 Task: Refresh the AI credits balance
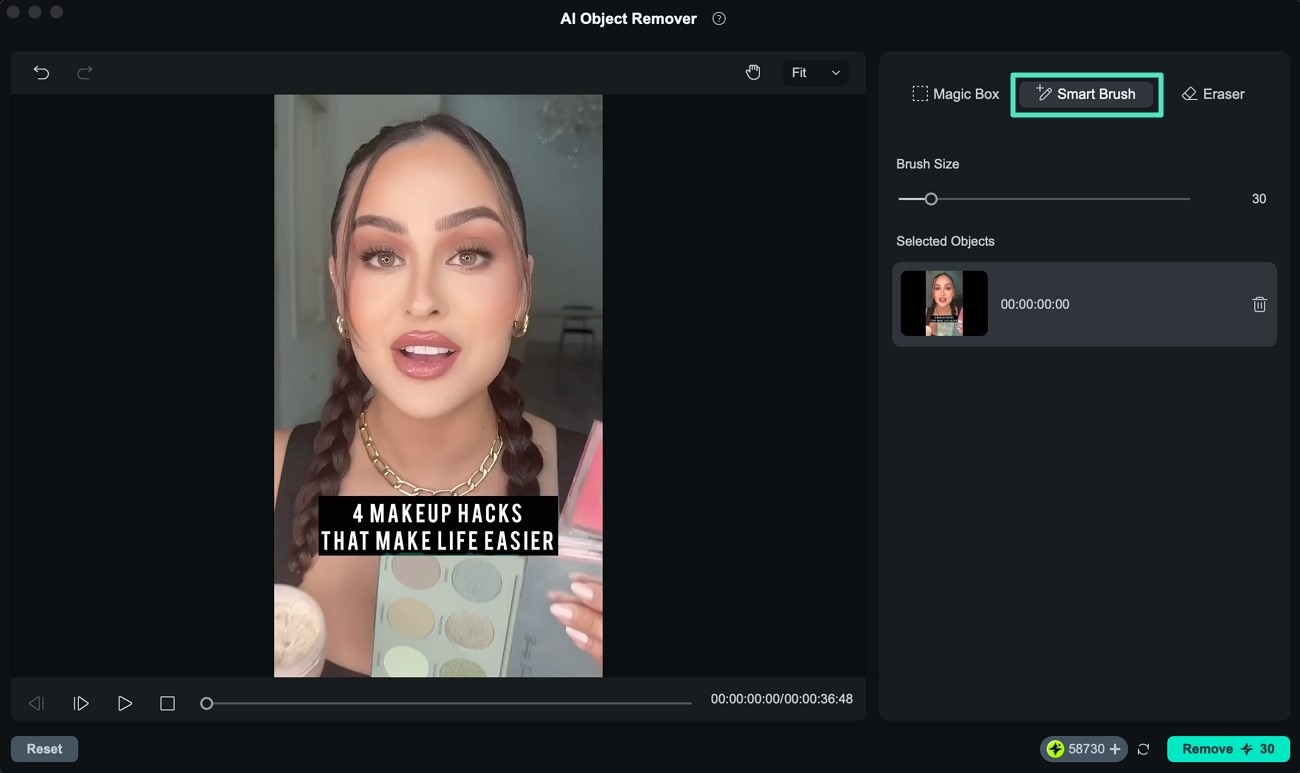(x=1144, y=749)
